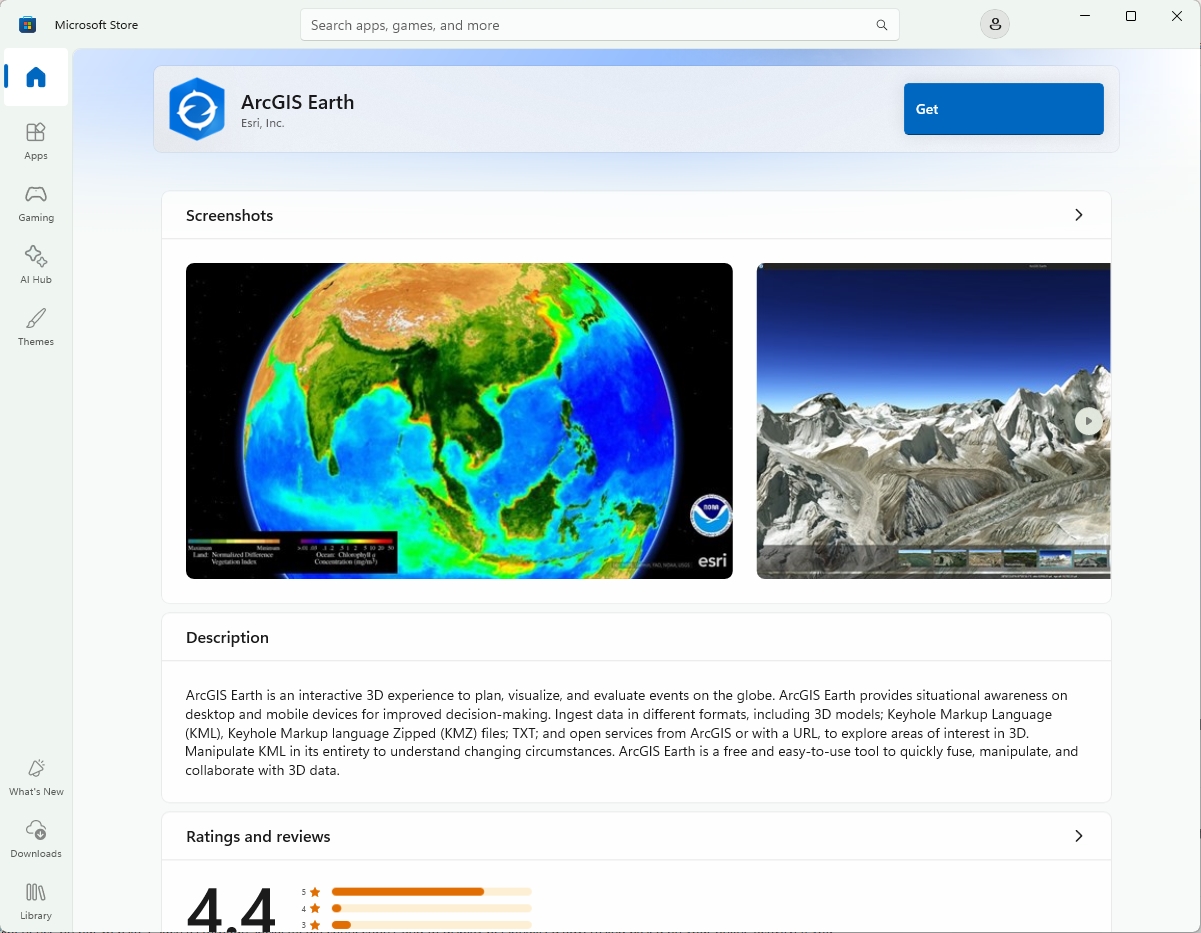
Task: Expand Ratings and reviews chevron
Action: pyautogui.click(x=1078, y=836)
